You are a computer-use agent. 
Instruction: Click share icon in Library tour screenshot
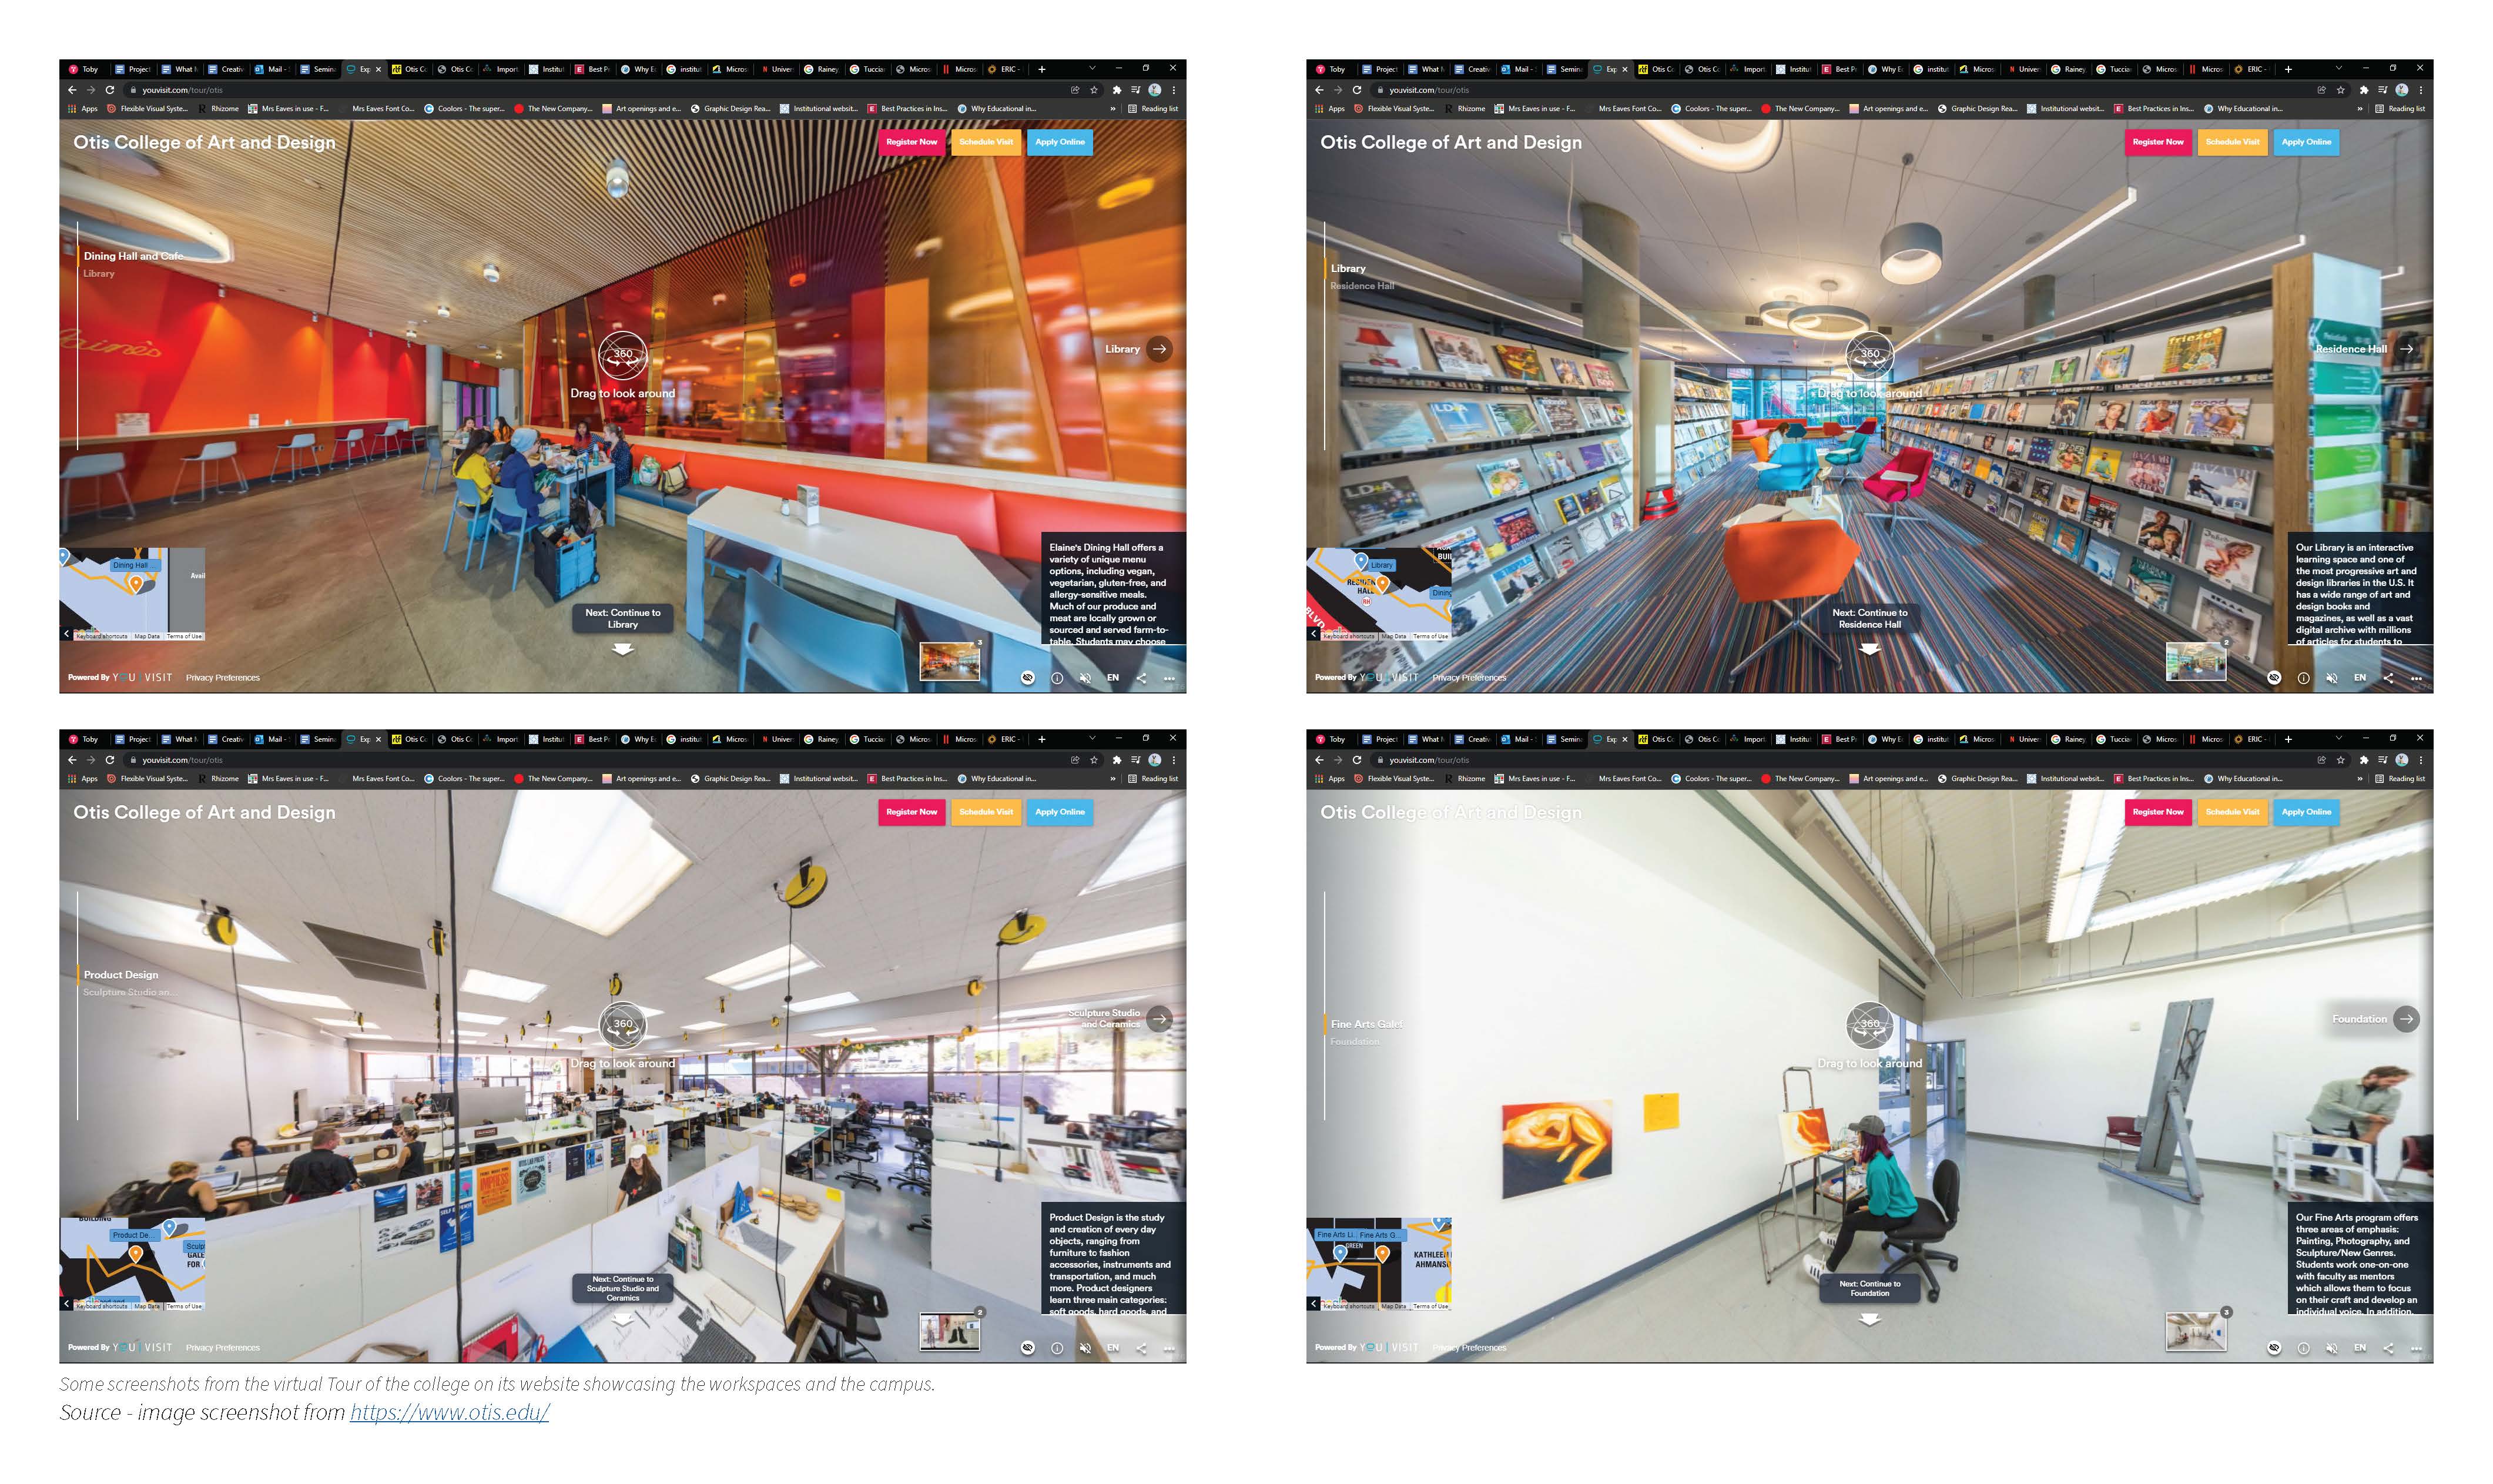click(2388, 678)
